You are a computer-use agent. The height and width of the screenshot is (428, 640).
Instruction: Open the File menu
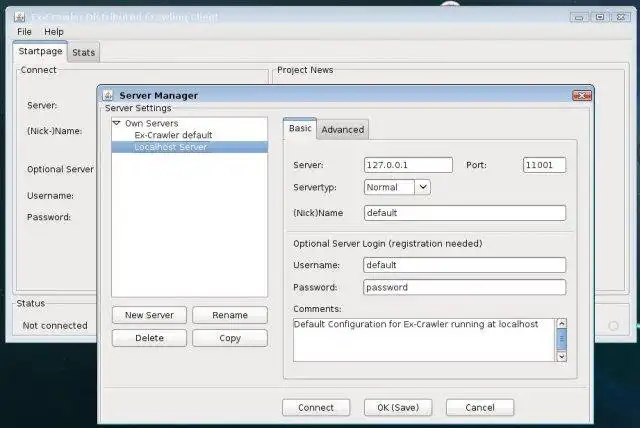click(24, 32)
